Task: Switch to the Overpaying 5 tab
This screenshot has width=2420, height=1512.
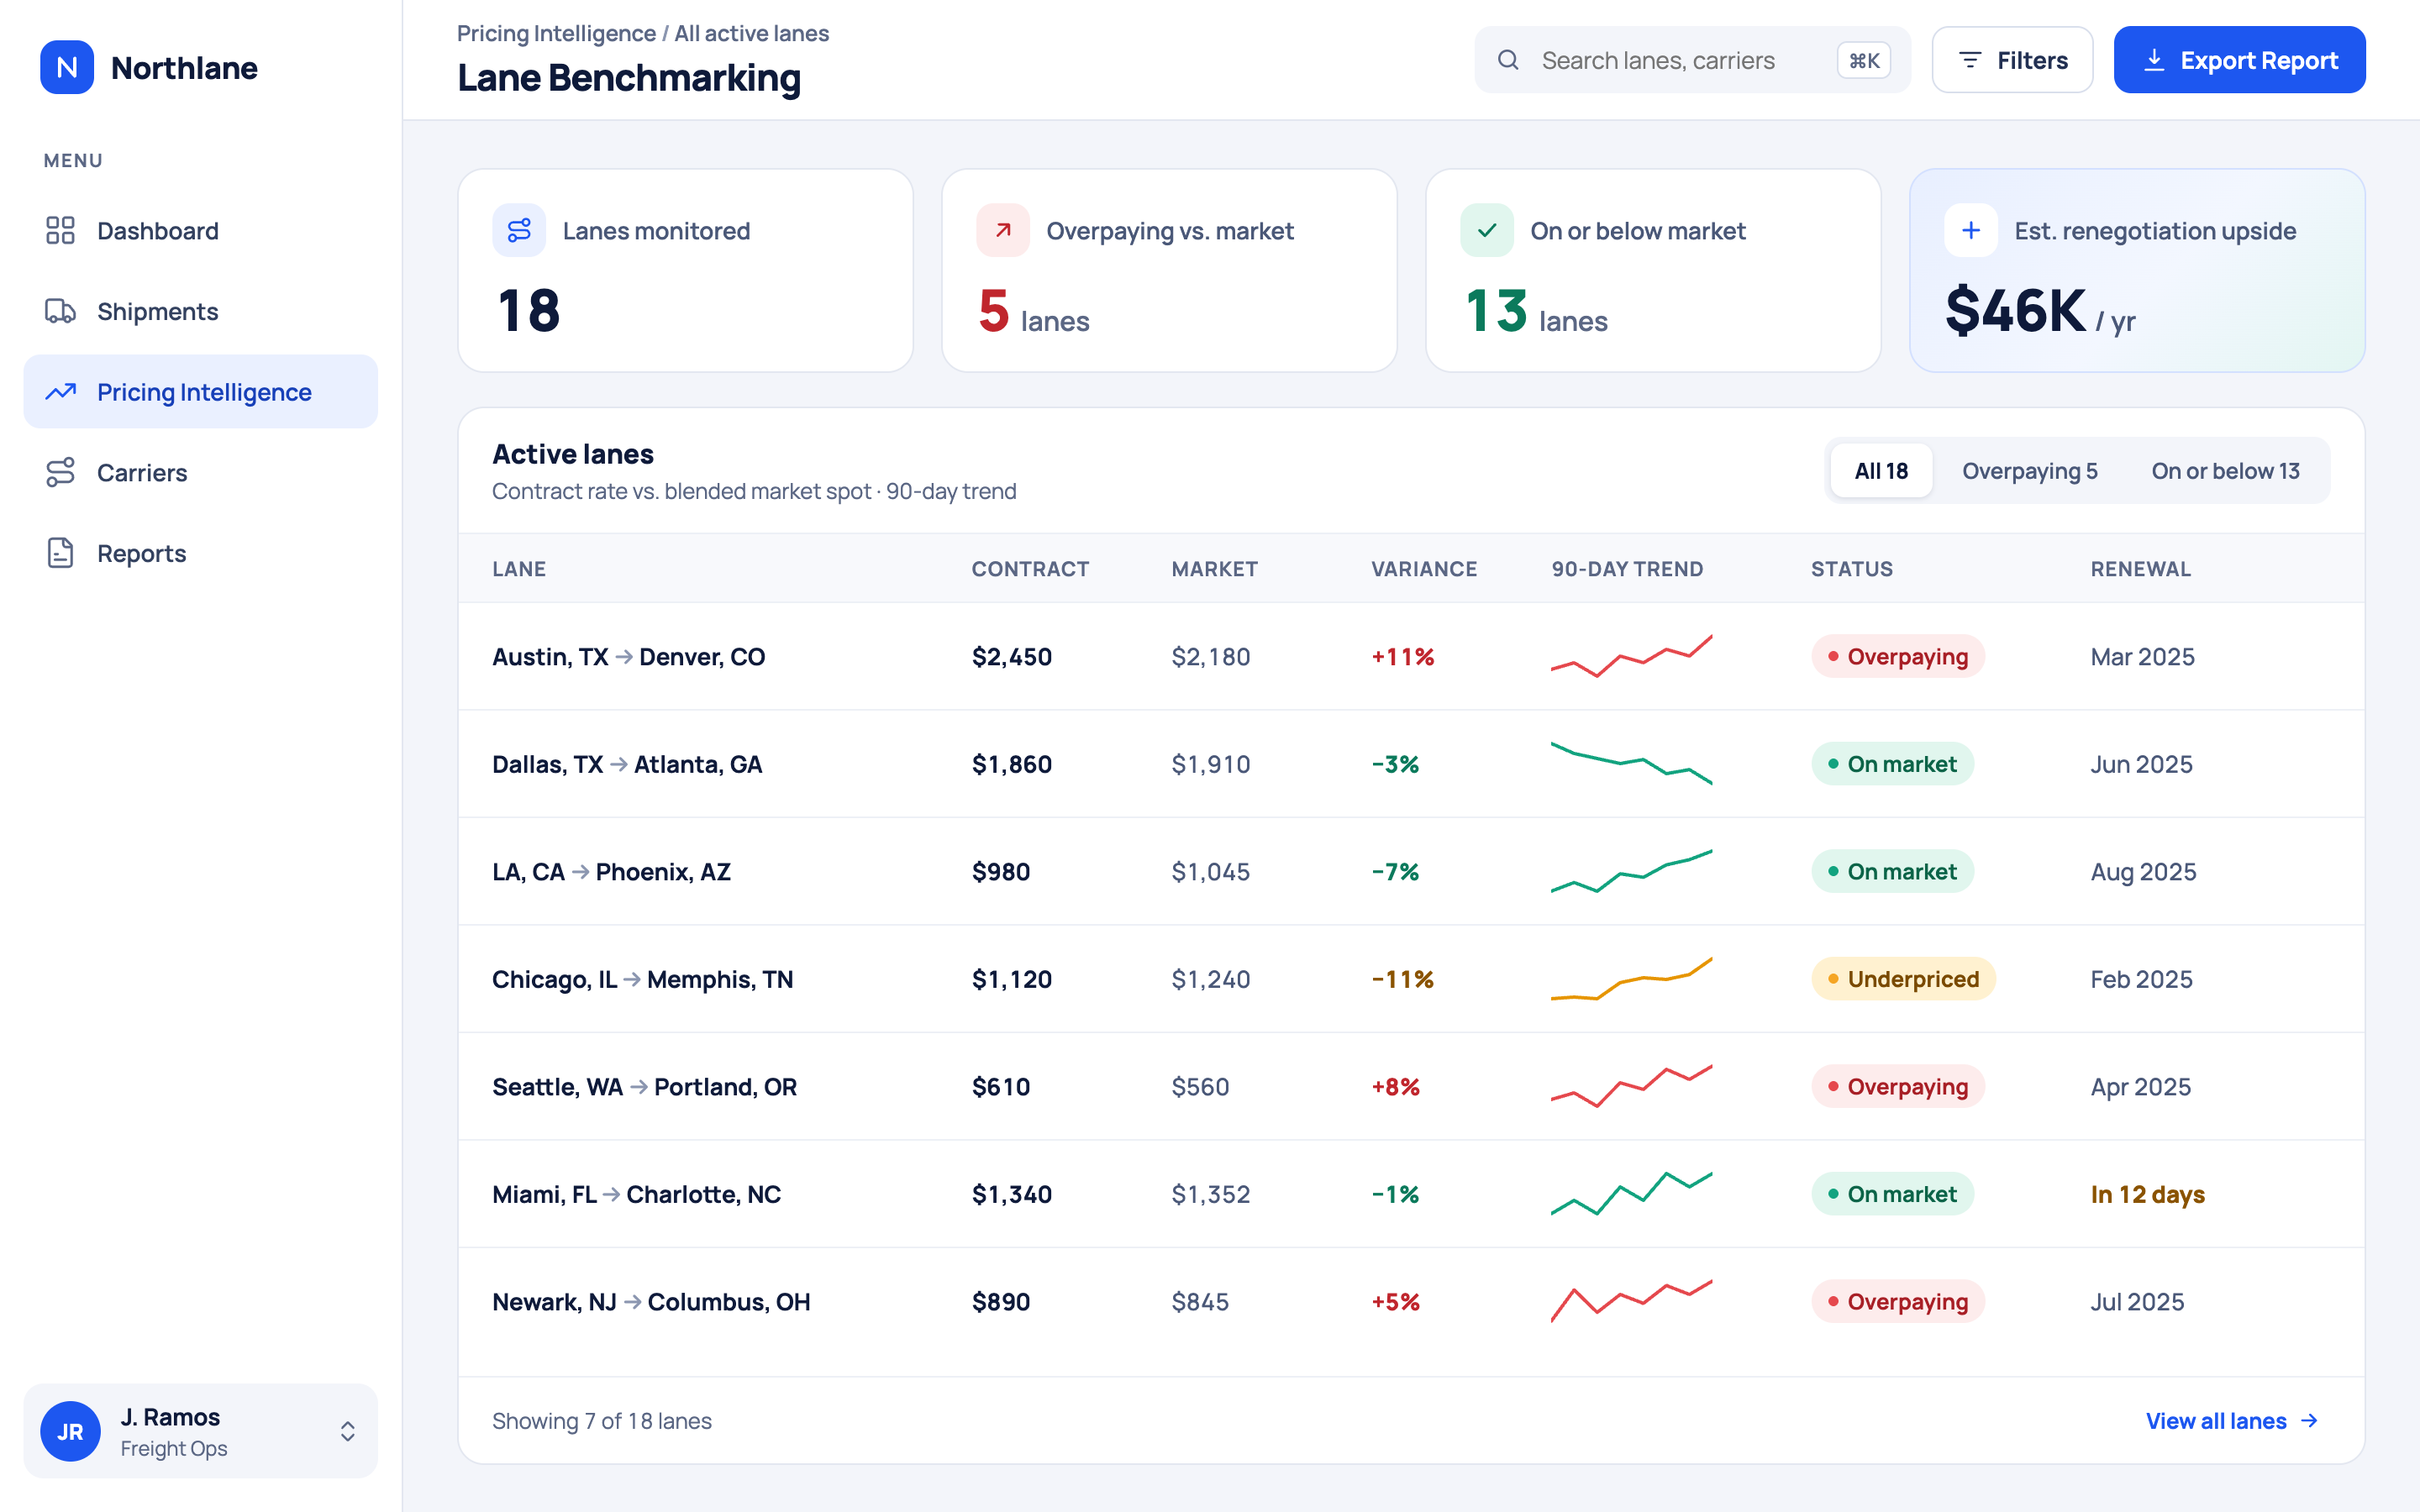Action: point(2030,470)
